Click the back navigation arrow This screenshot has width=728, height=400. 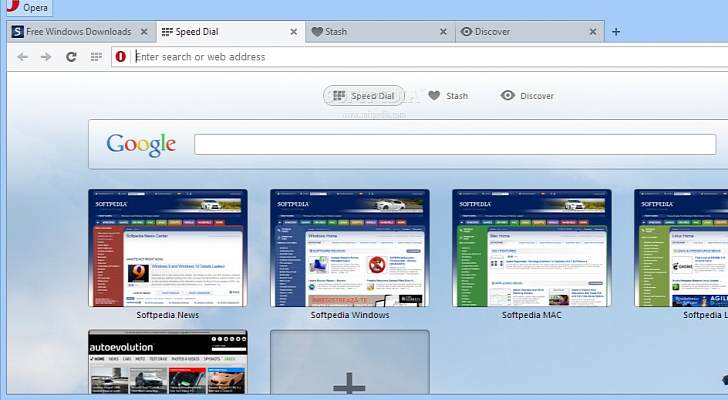(x=22, y=57)
